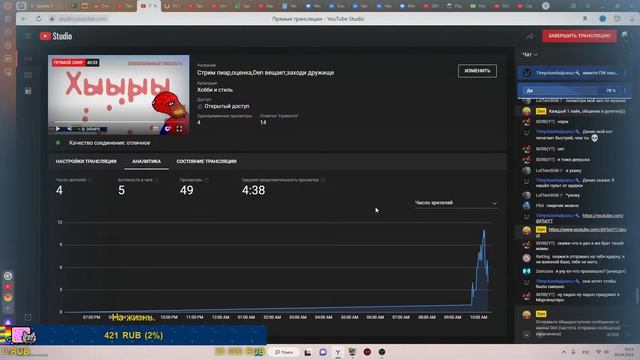Open the OBS Studio taskbar icon
This screenshot has width=640, height=360.
pos(382,352)
